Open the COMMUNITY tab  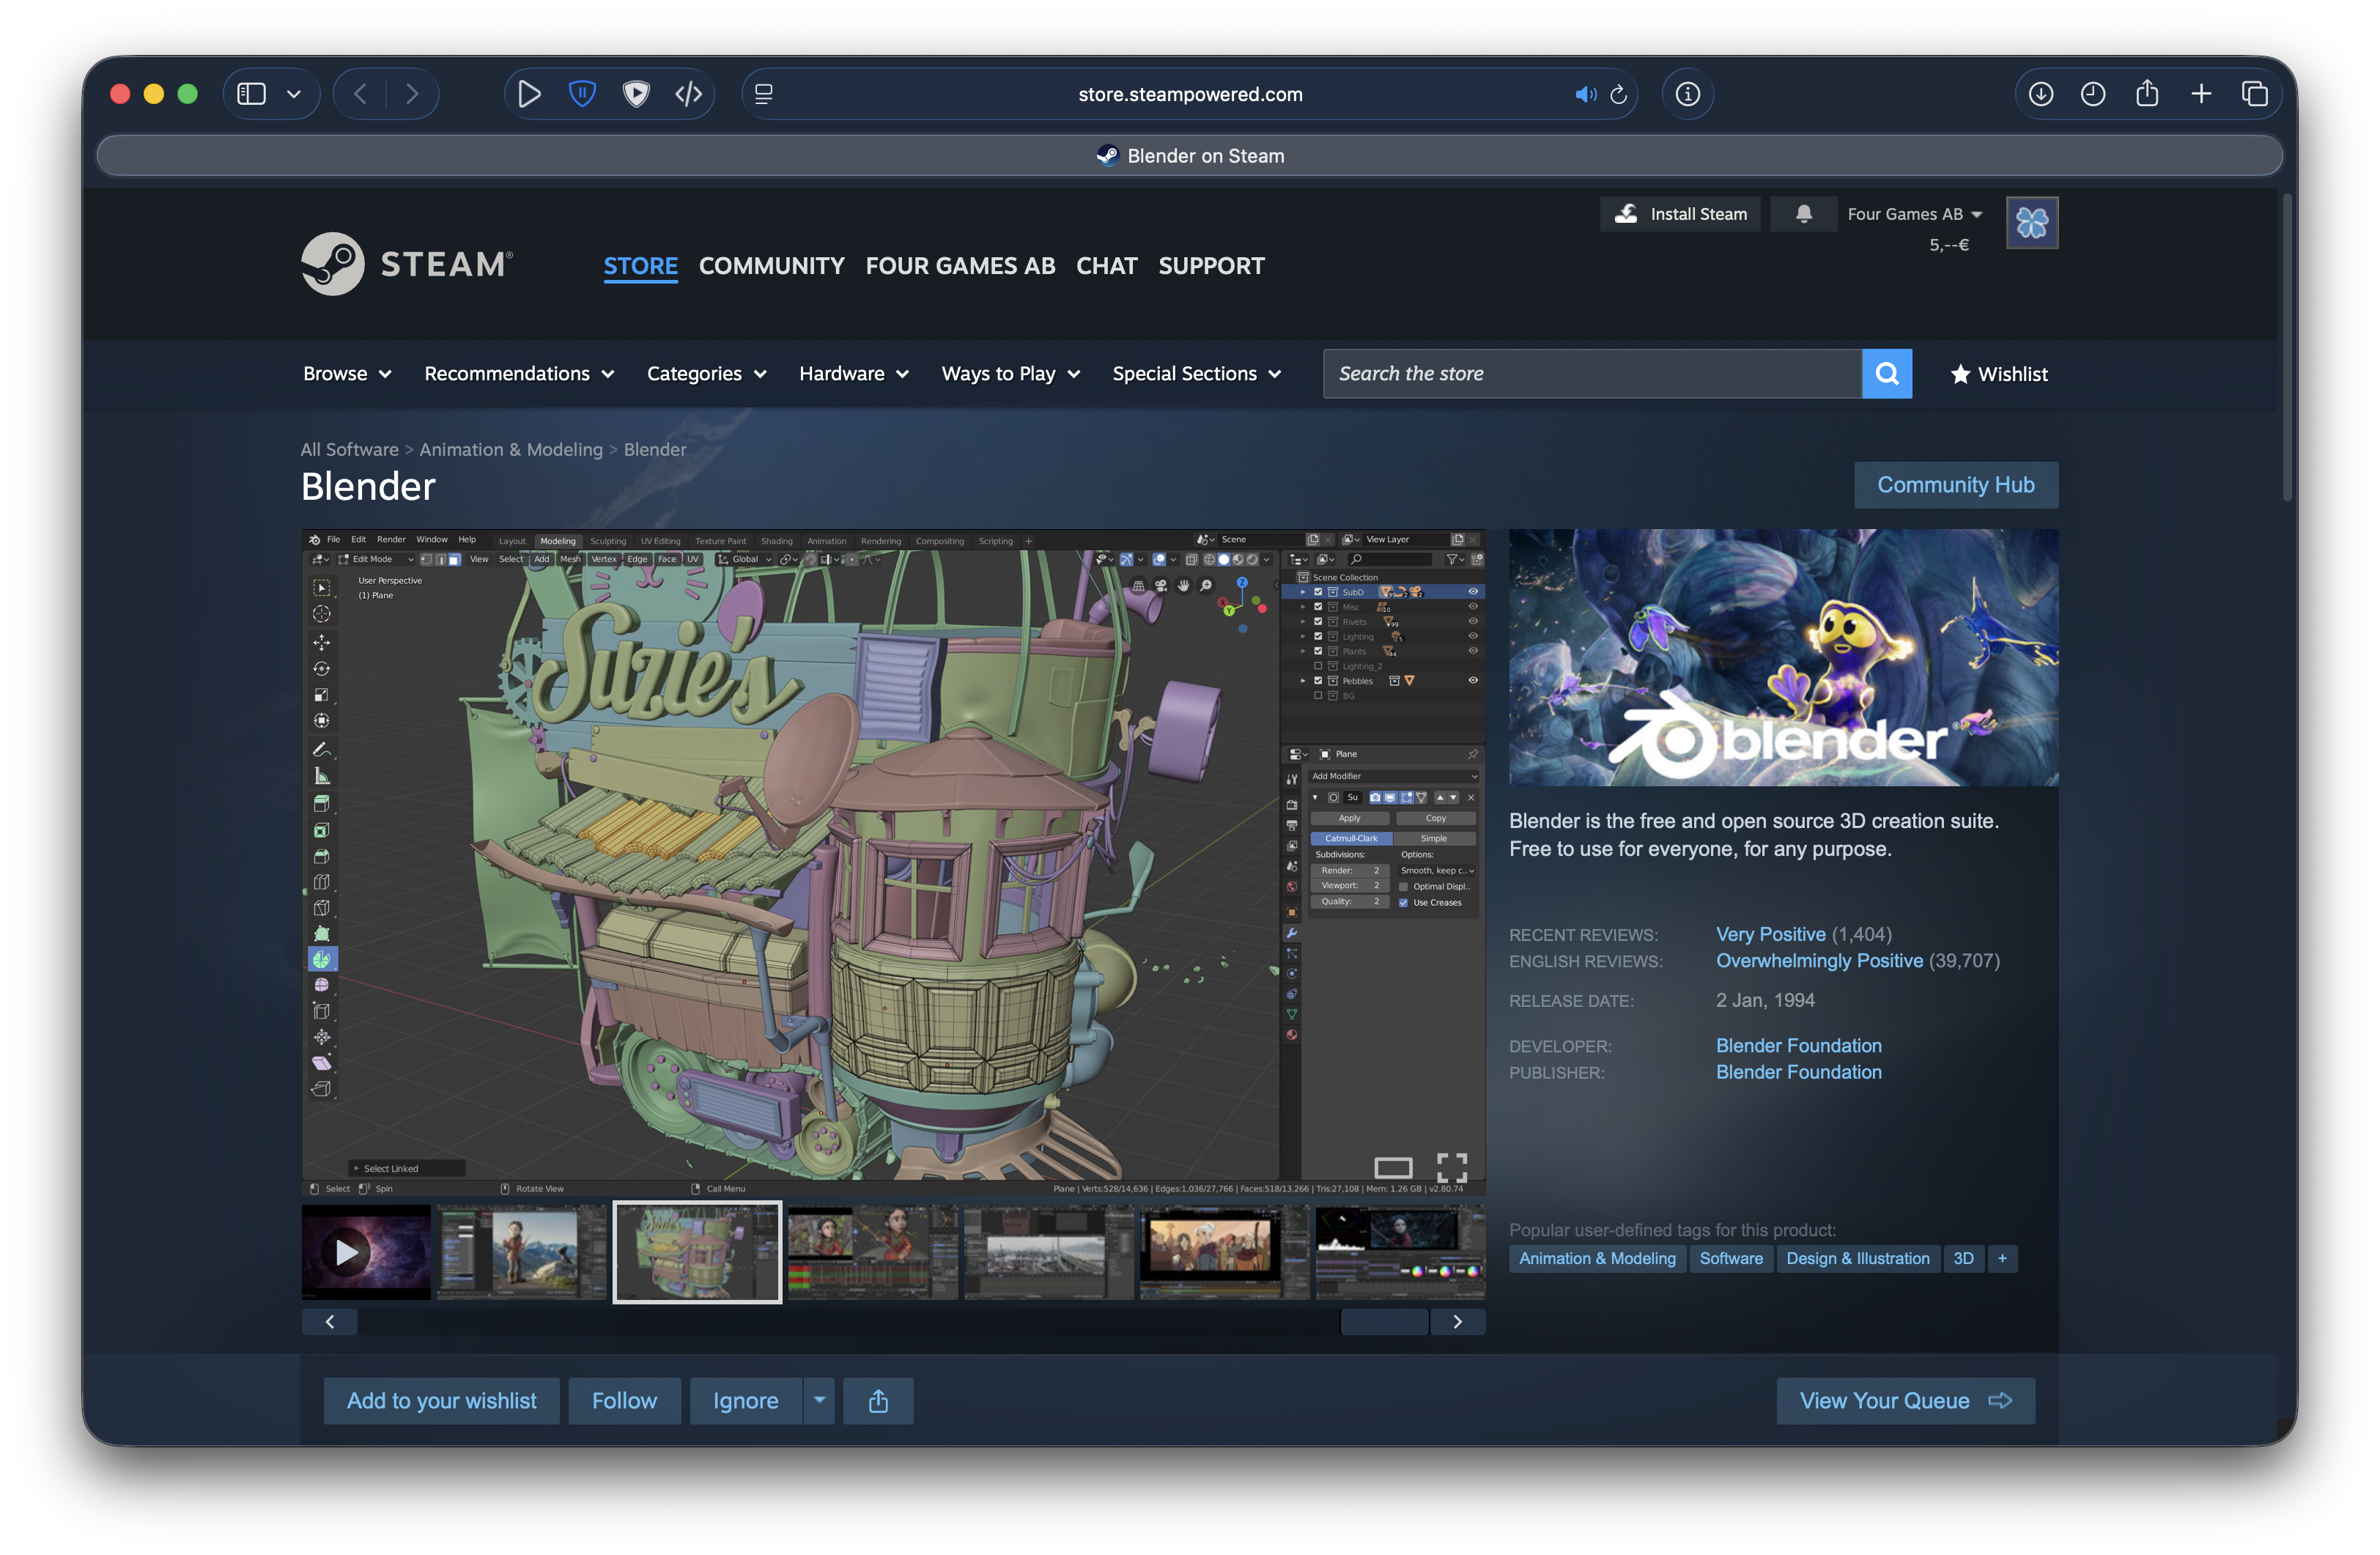[x=772, y=266]
